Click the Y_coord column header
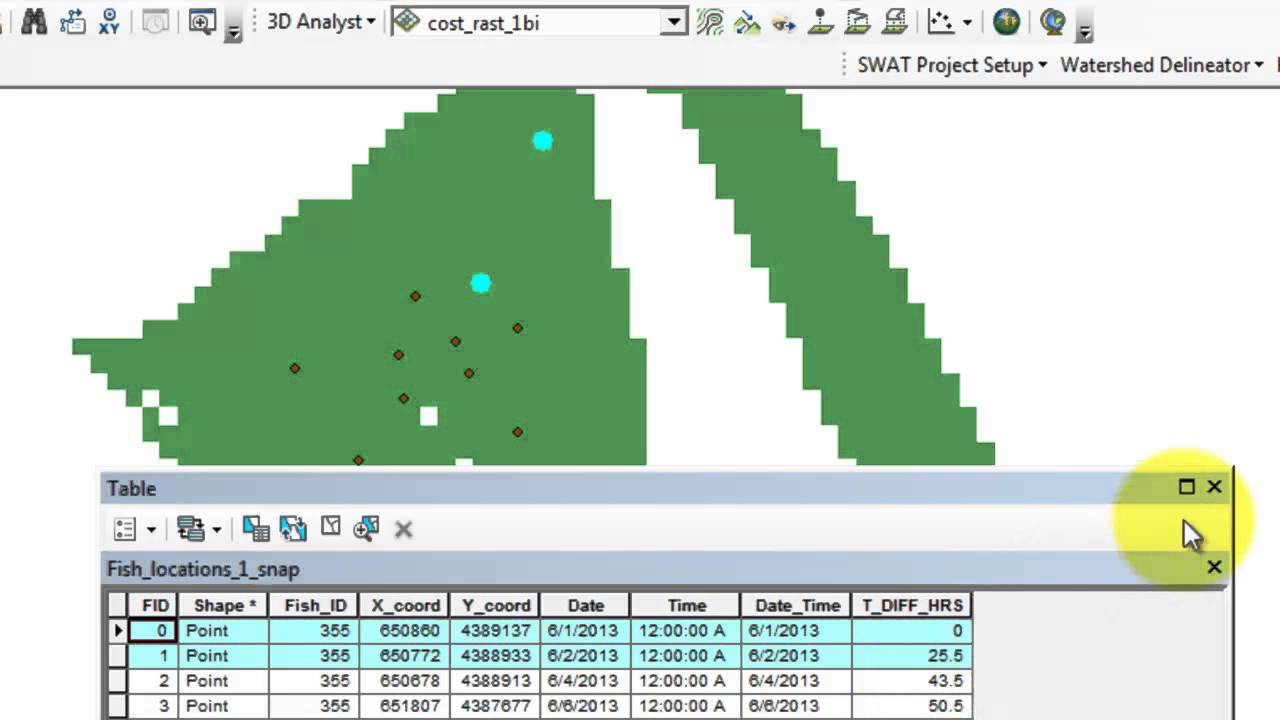Viewport: 1280px width, 720px height. 495,606
